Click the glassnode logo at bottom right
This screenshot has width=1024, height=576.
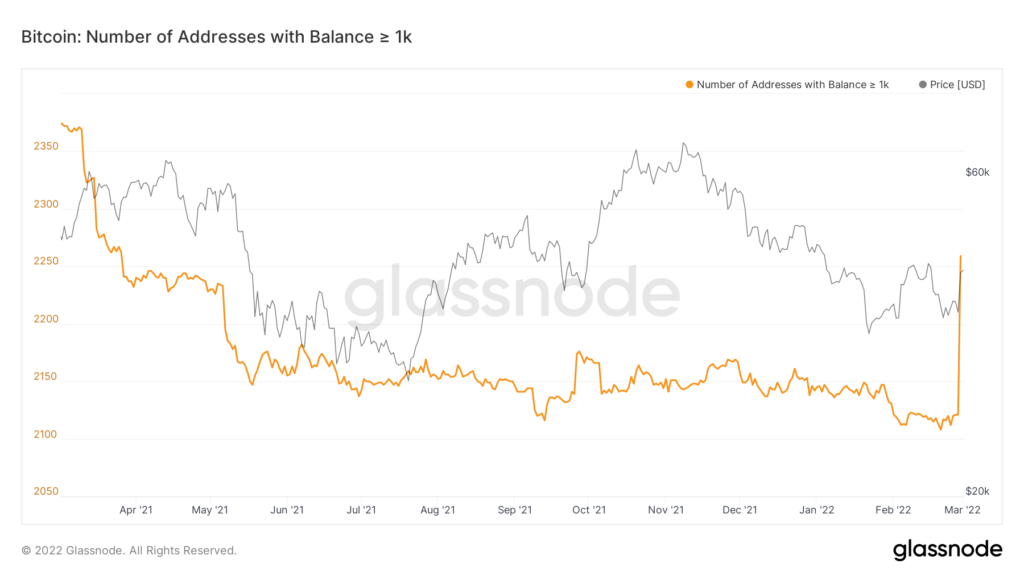point(947,549)
